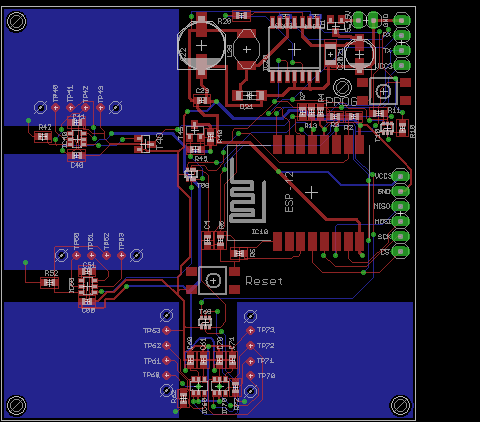The height and width of the screenshot is (422, 480).
Task: Select resistor R45 footprint
Action: click(196, 149)
